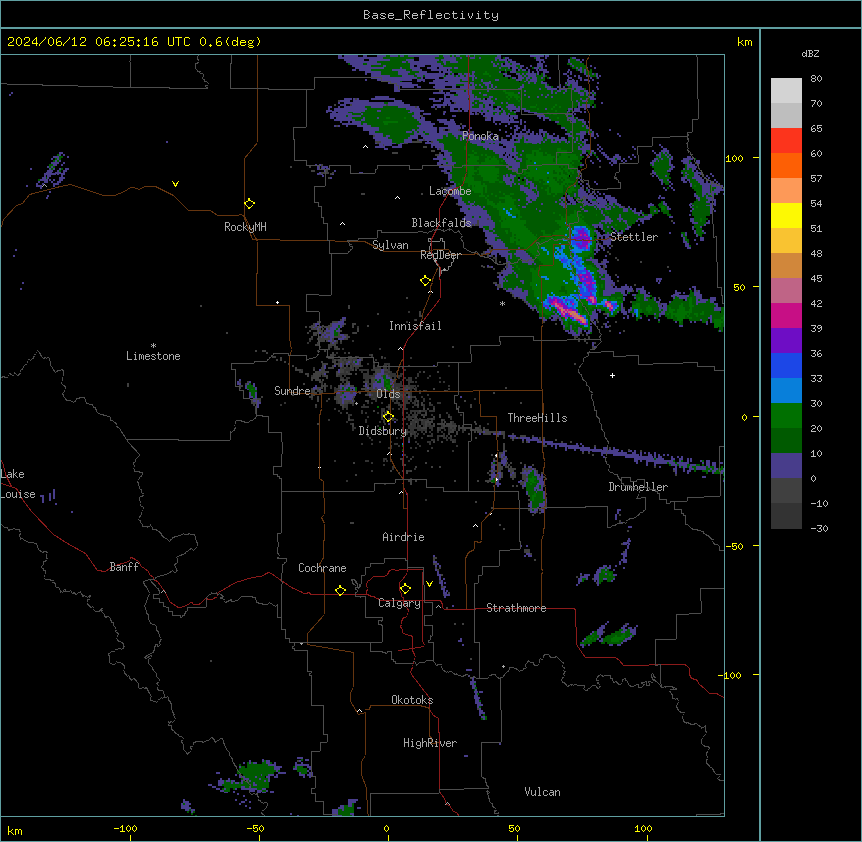Image resolution: width=862 pixels, height=842 pixels.
Task: Select the Banff label
Action: (x=124, y=567)
